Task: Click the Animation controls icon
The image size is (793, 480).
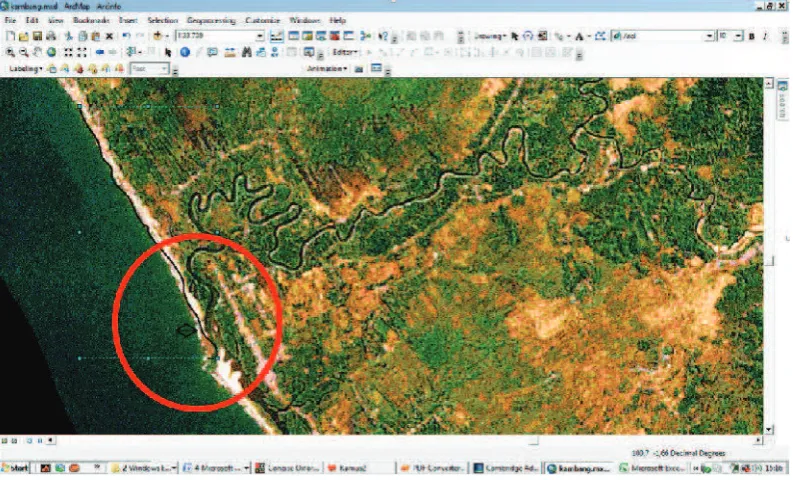Action: tap(376, 68)
